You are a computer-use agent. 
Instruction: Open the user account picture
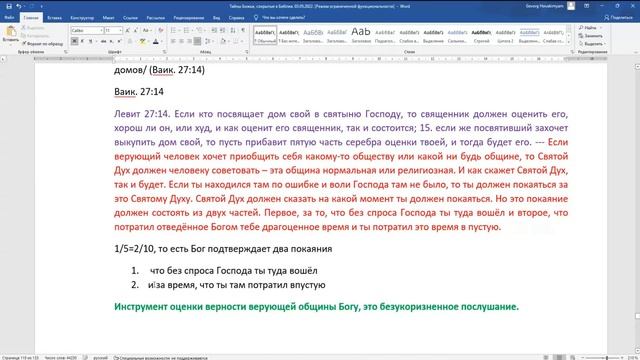tap(571, 6)
